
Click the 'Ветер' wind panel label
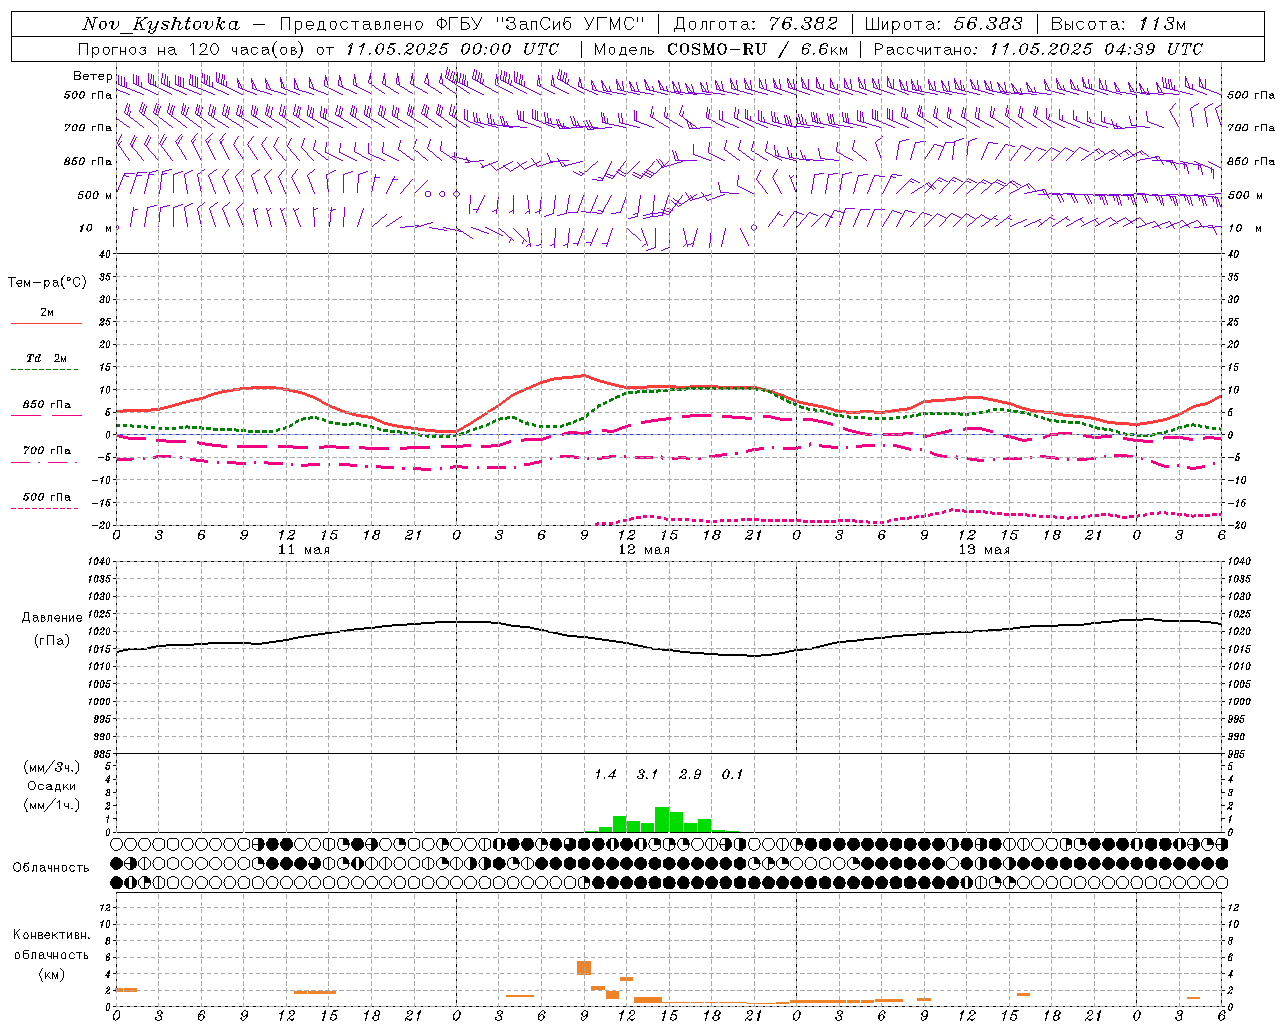92,76
